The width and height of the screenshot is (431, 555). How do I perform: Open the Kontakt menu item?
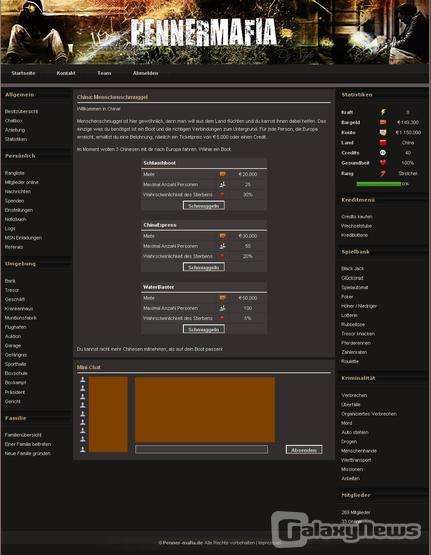click(x=66, y=73)
